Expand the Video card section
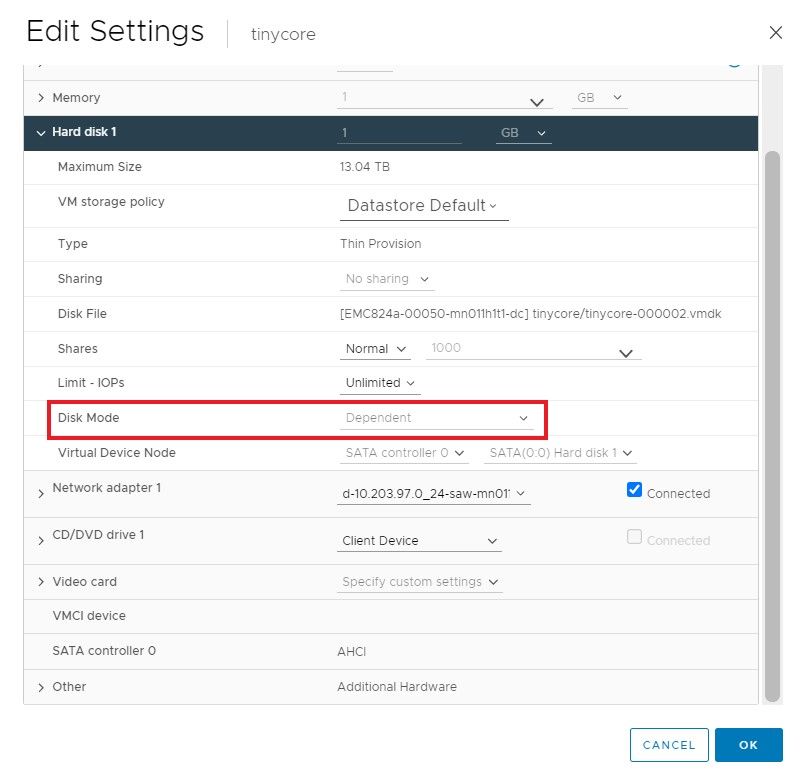This screenshot has width=805, height=780. (x=41, y=582)
